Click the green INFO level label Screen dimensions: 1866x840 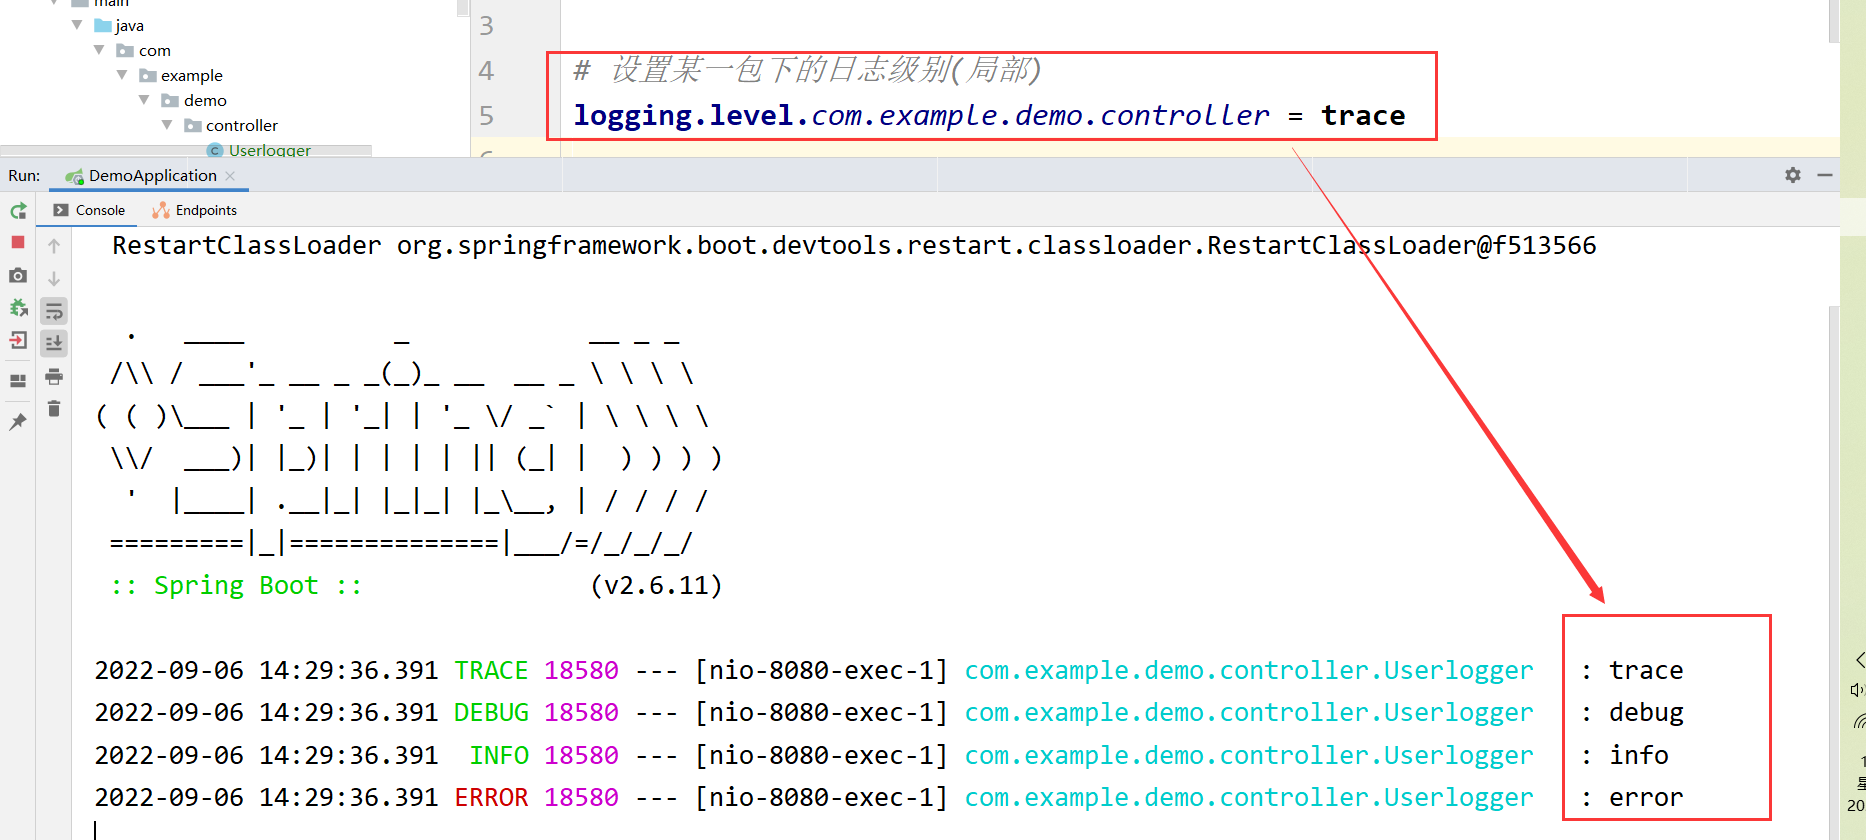coord(499,755)
